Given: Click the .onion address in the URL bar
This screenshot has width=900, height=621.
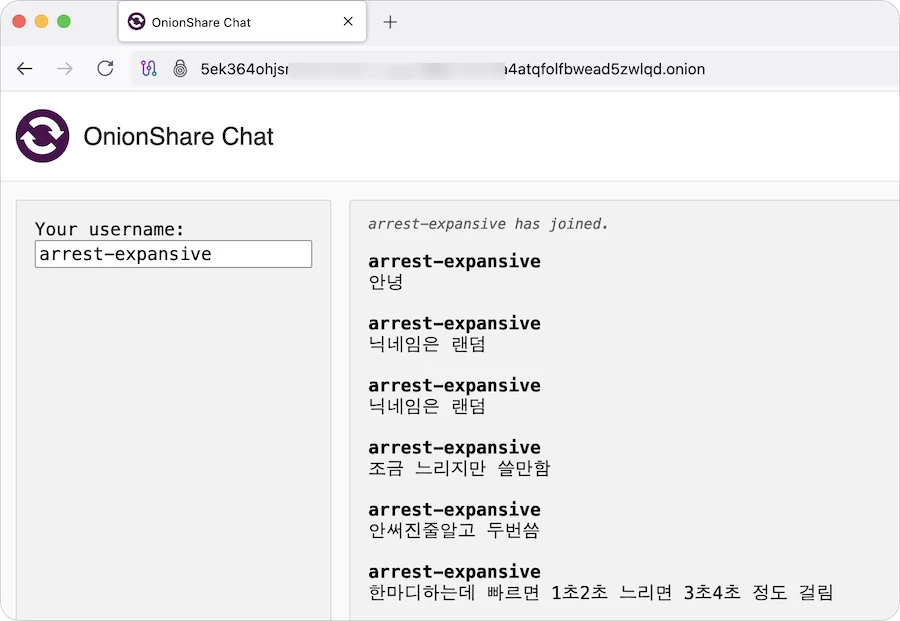Looking at the screenshot, I should [452, 69].
